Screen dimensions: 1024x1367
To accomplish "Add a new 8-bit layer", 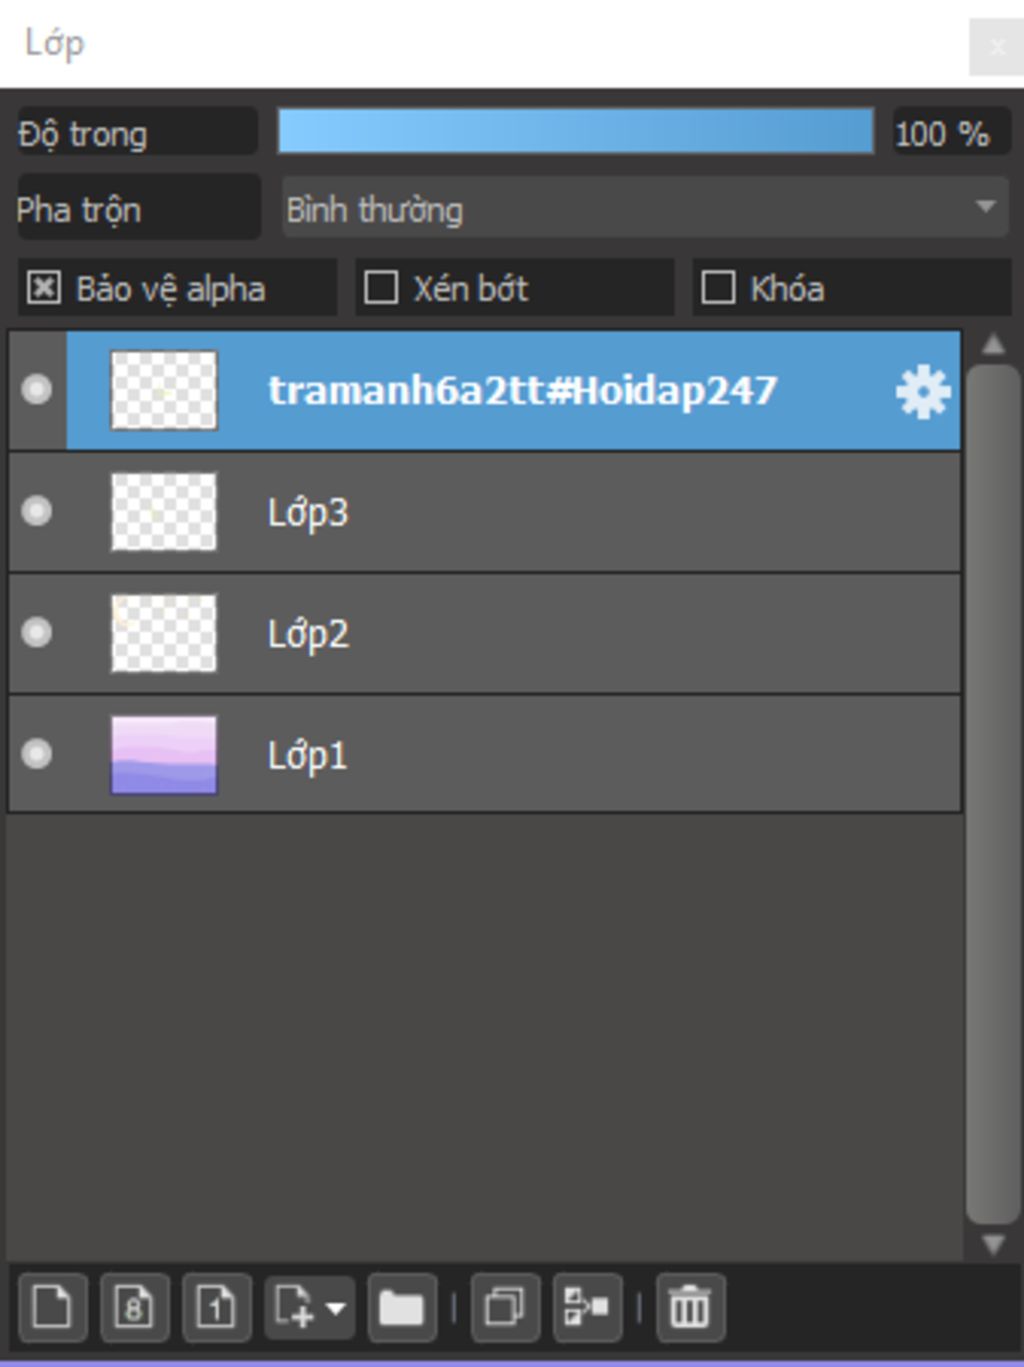I will click(x=134, y=1306).
